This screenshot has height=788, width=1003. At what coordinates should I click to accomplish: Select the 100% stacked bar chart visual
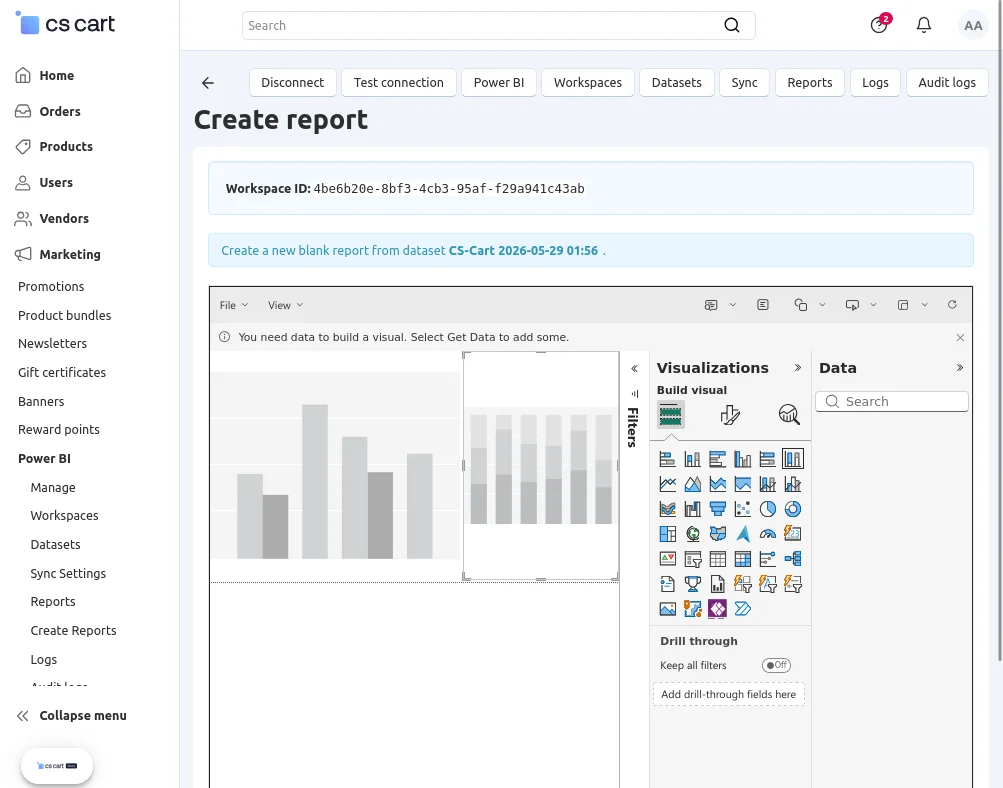pos(767,459)
